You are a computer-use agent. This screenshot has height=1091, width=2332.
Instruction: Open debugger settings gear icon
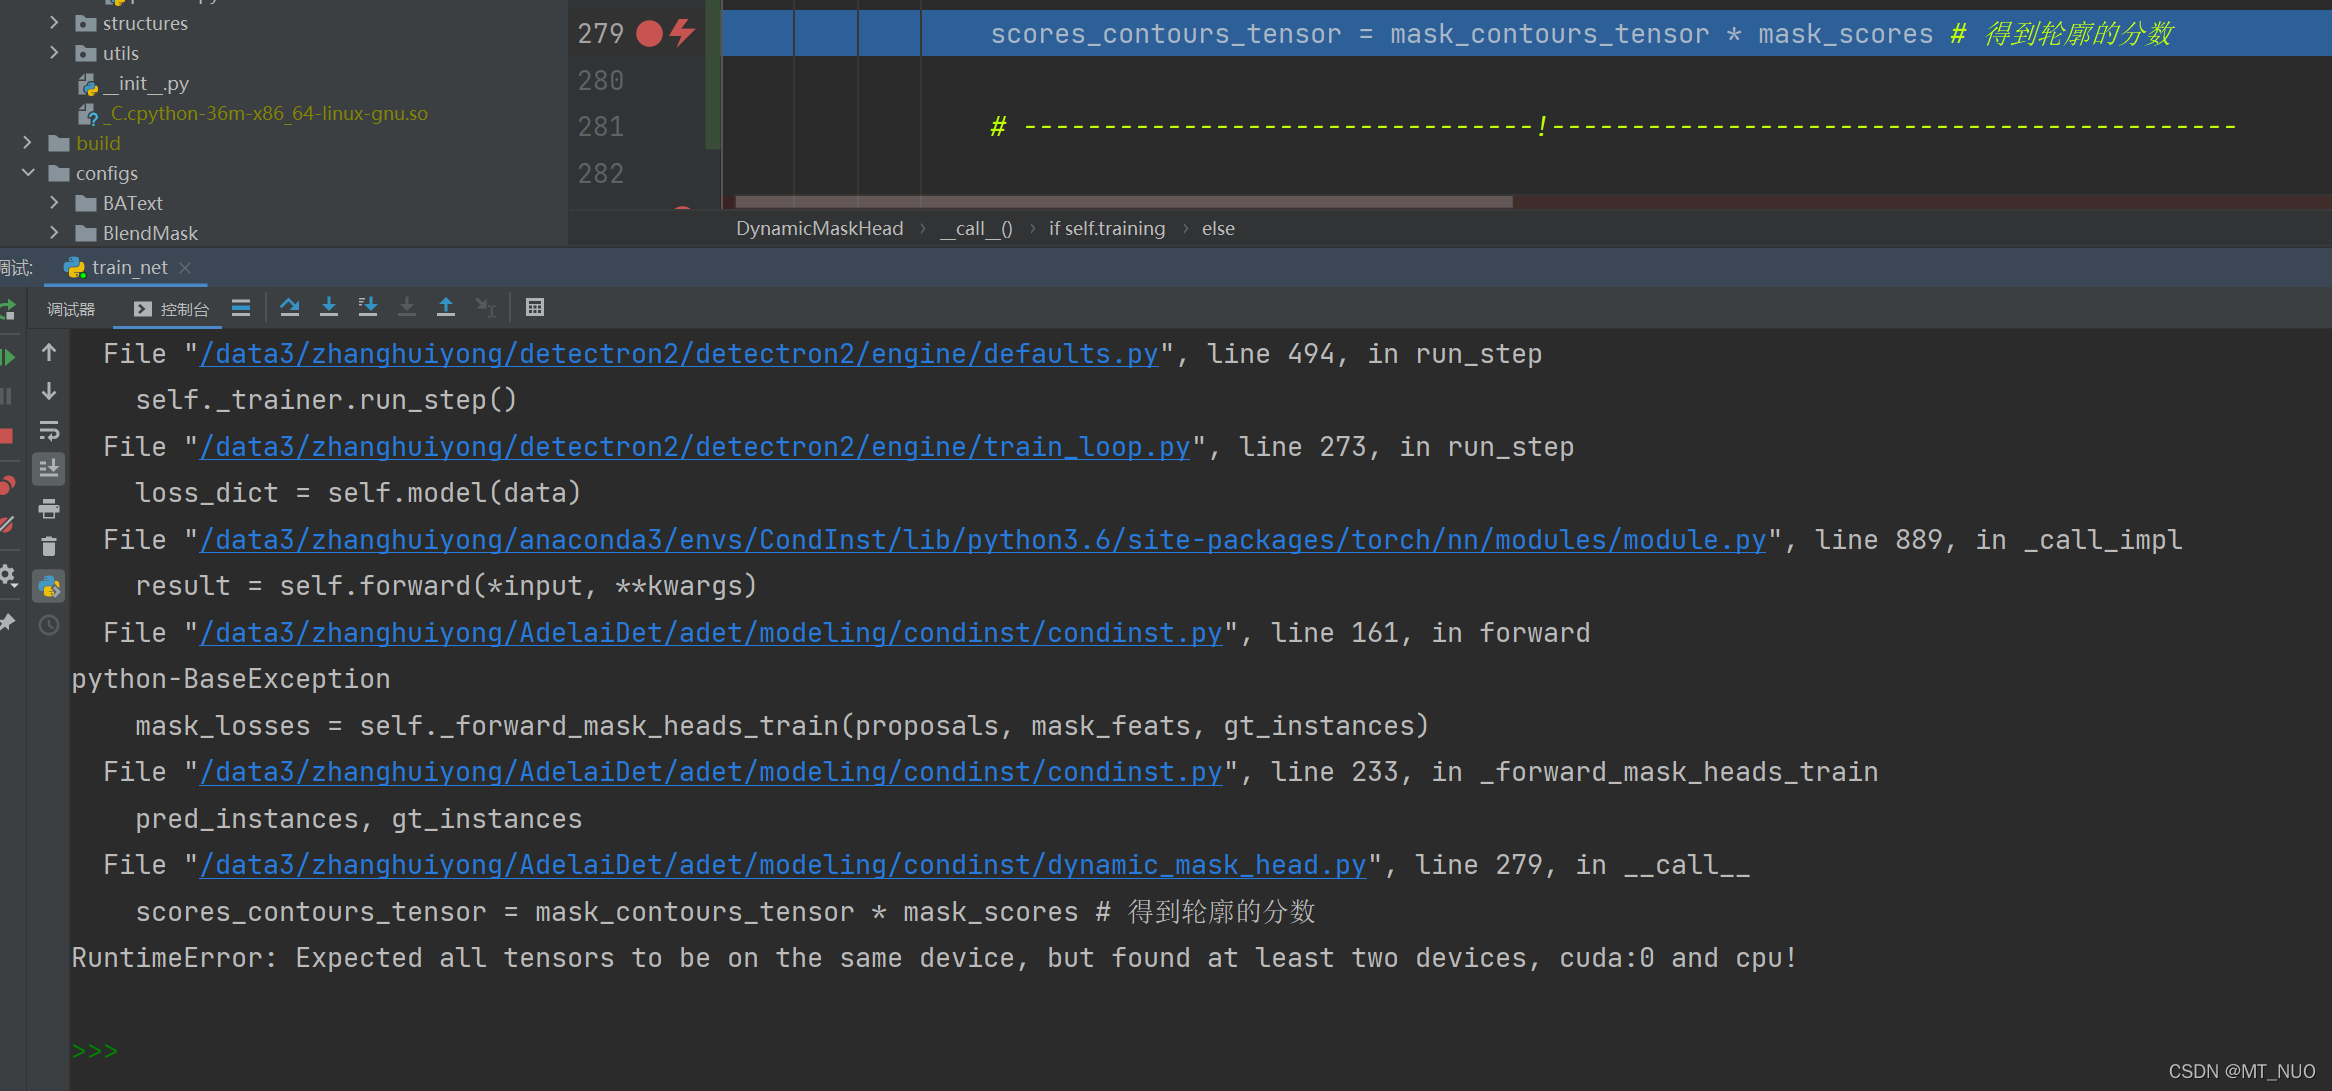point(7,575)
